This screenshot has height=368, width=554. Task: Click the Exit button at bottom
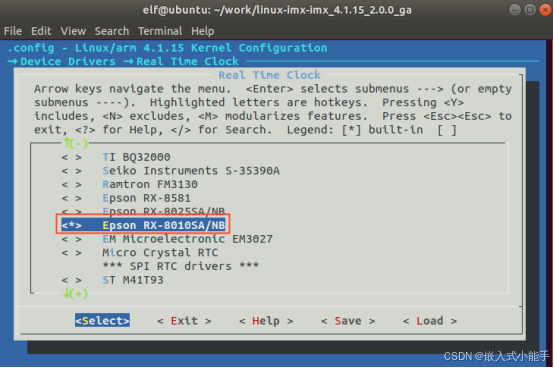184,321
